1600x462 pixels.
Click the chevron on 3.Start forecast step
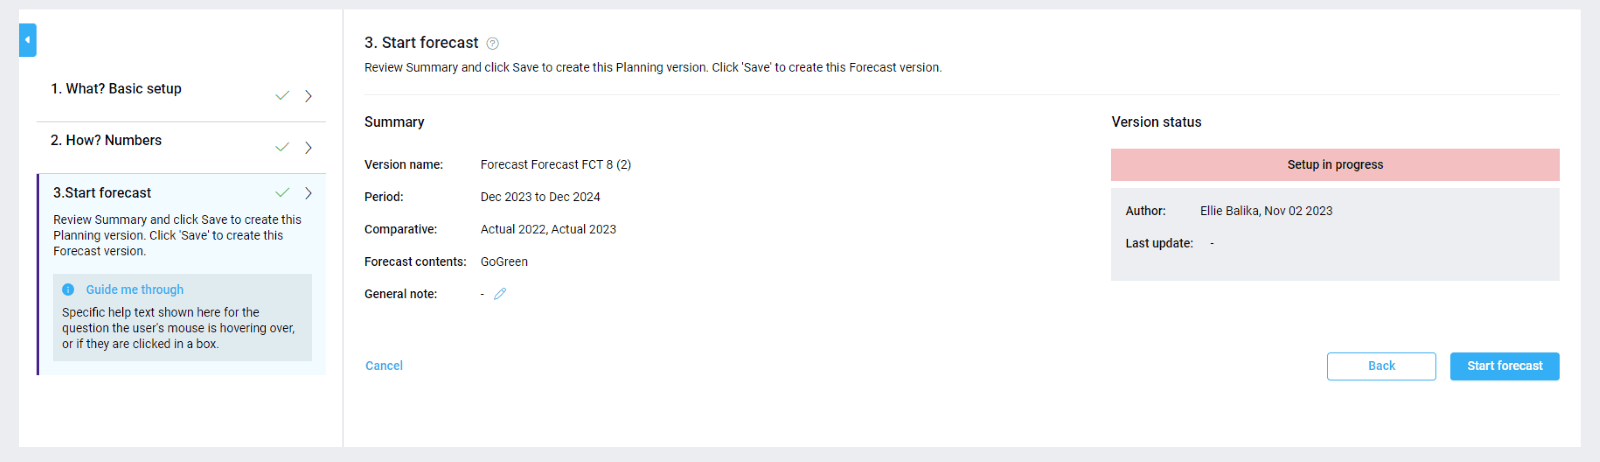[308, 193]
